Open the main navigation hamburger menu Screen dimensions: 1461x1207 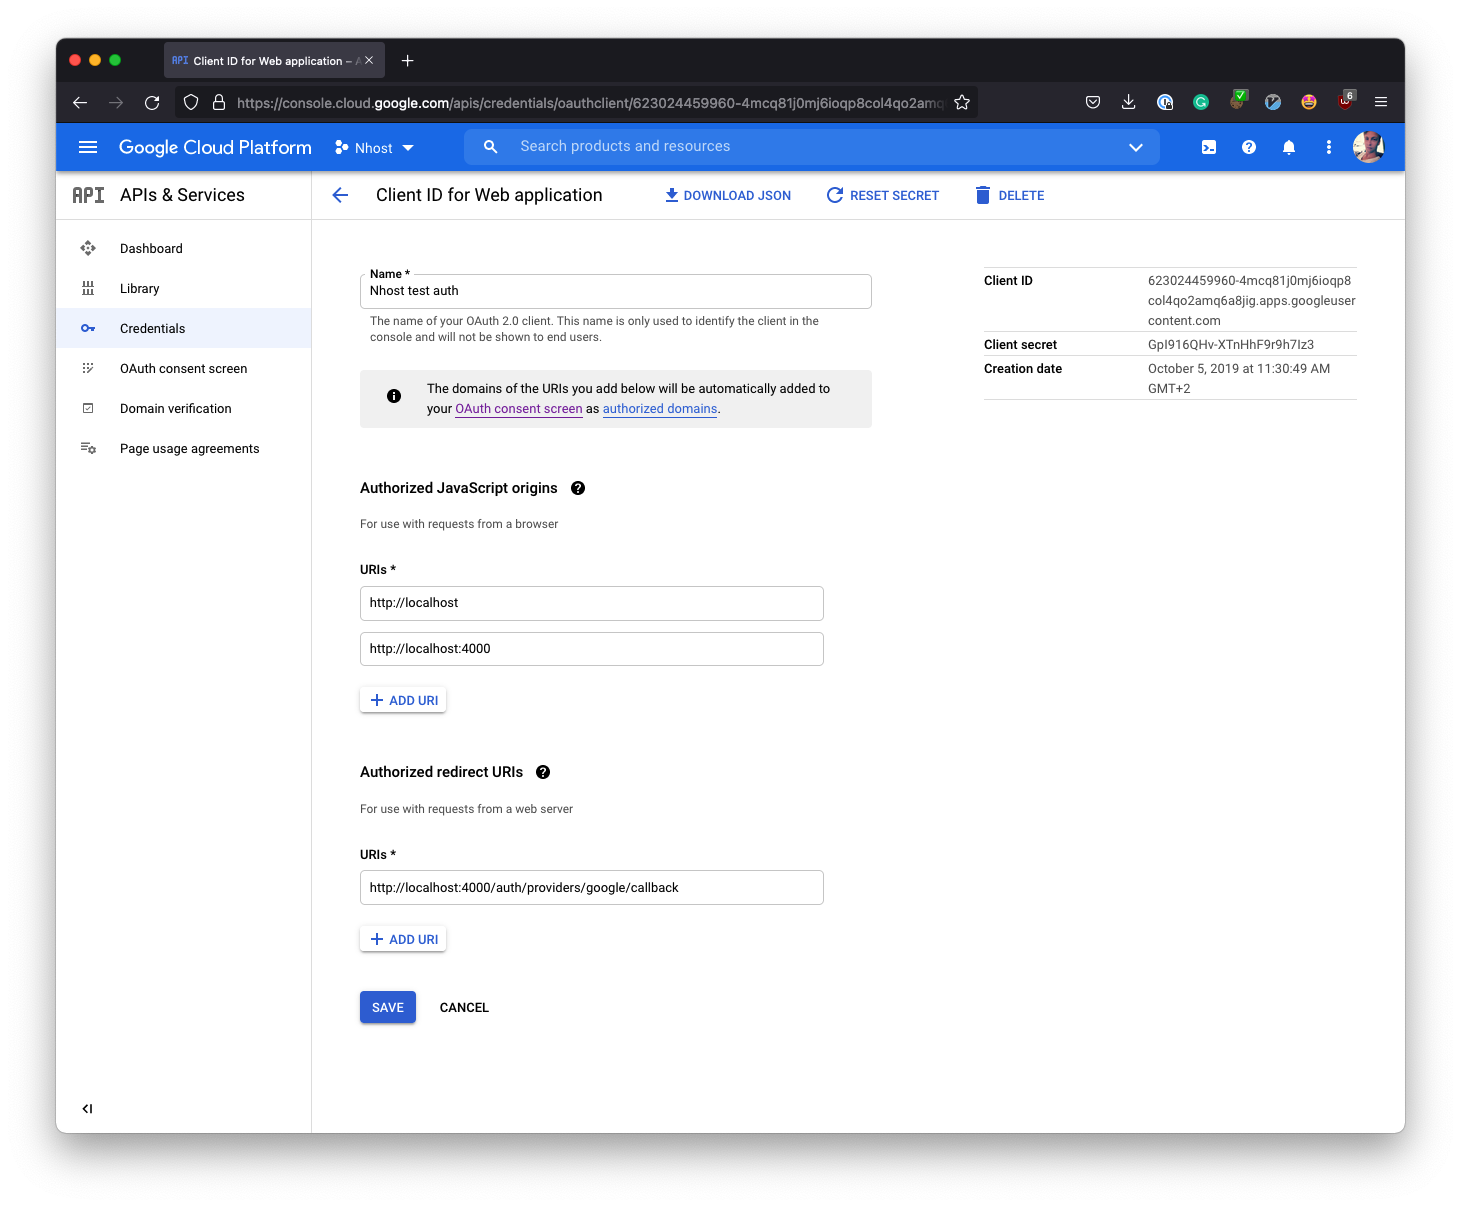tap(88, 147)
